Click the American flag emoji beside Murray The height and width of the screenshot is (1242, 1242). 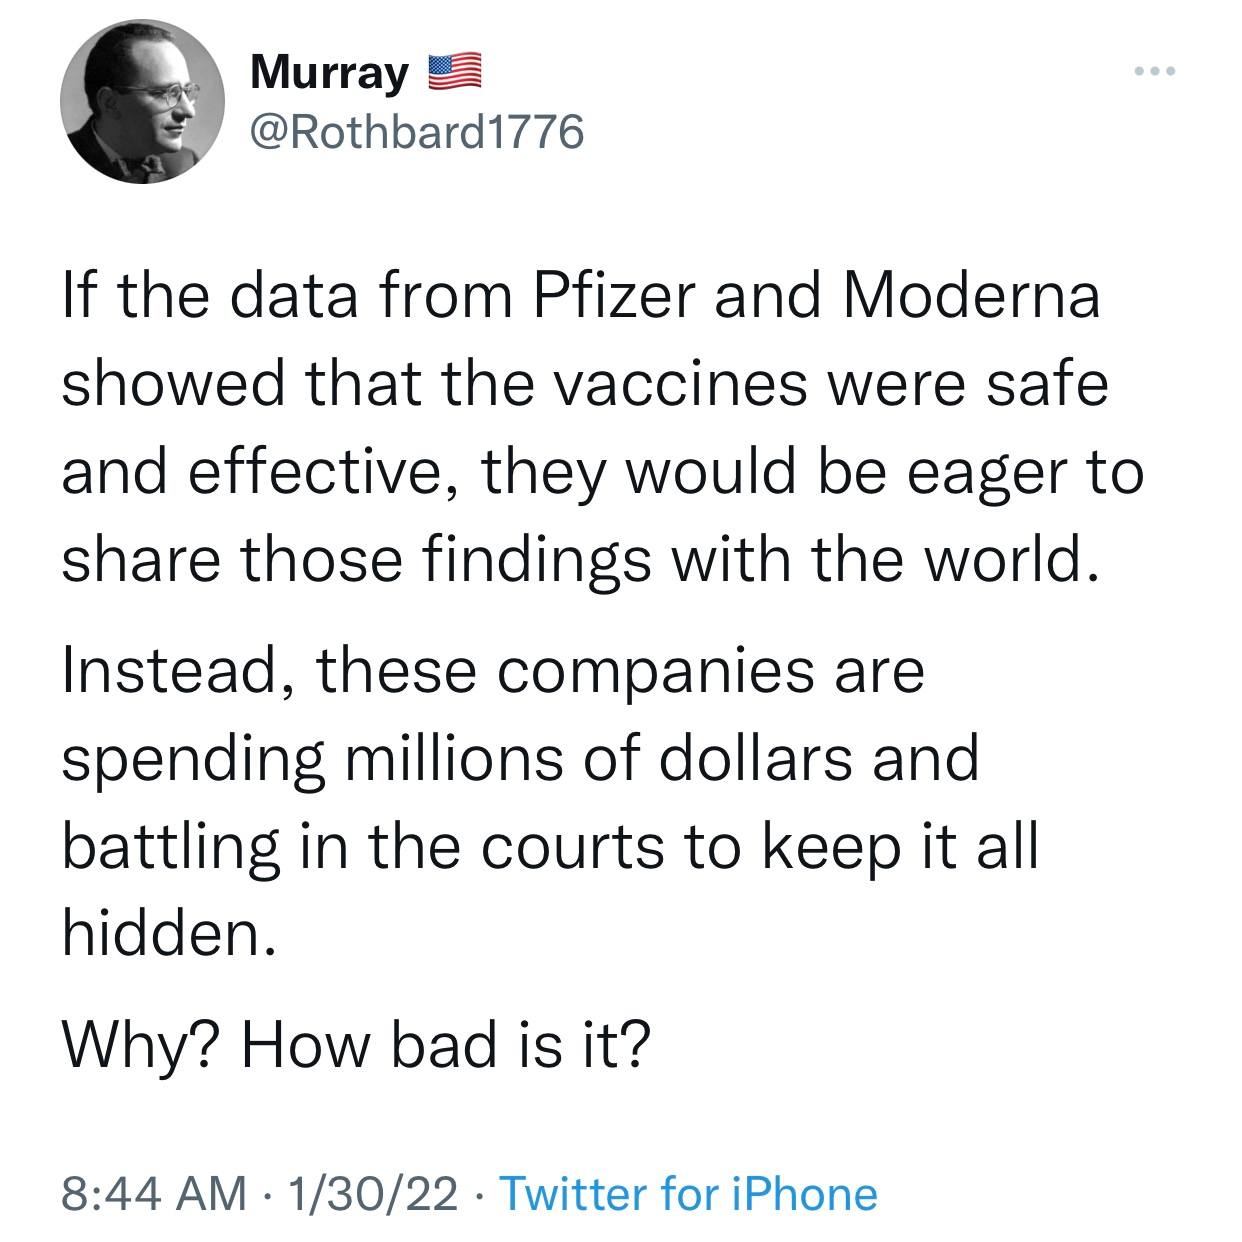tap(456, 73)
